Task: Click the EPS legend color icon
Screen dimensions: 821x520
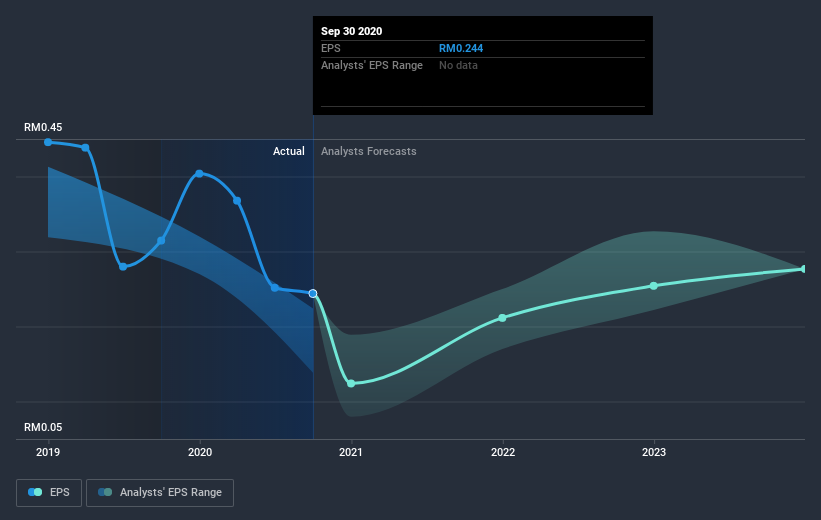Action: point(35,492)
